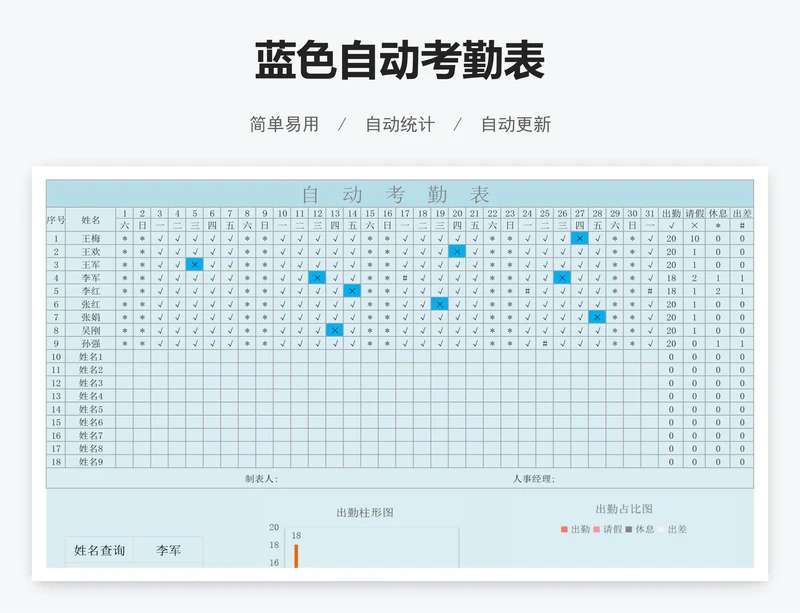Viewport: 800px width, 613px height.
Task: Click the 人事经理 signature field label
Action: coord(534,479)
